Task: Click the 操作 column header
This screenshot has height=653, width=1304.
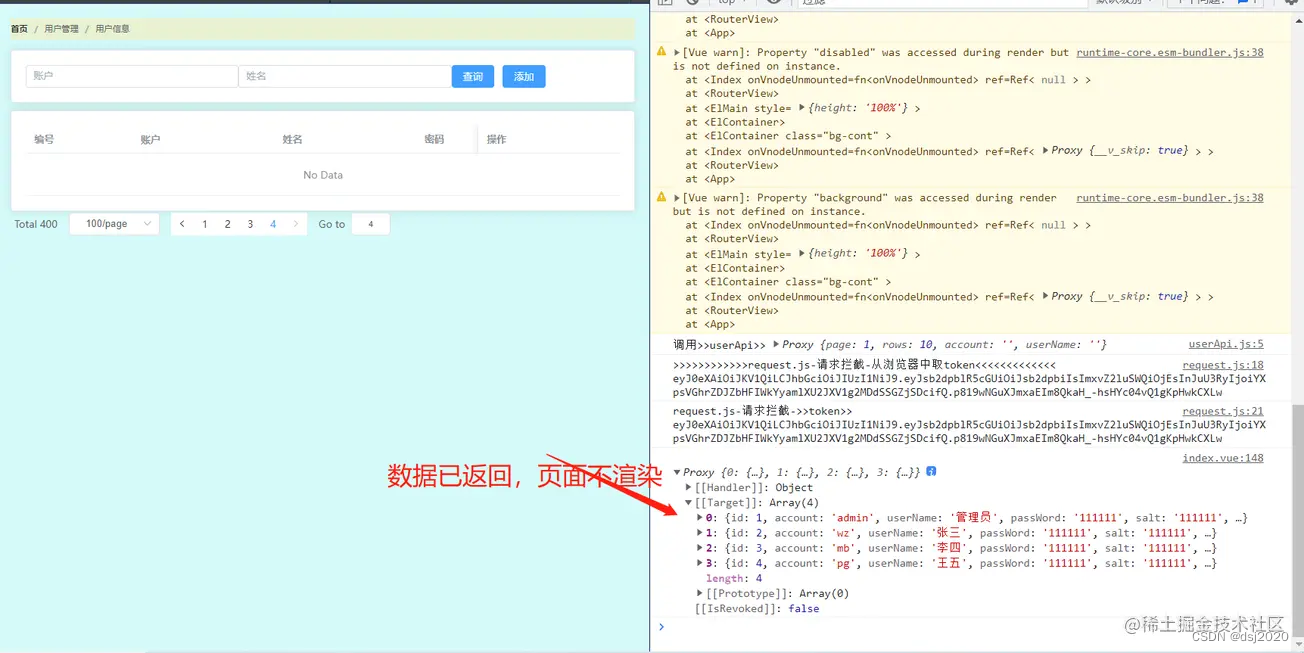Action: pyautogui.click(x=496, y=140)
